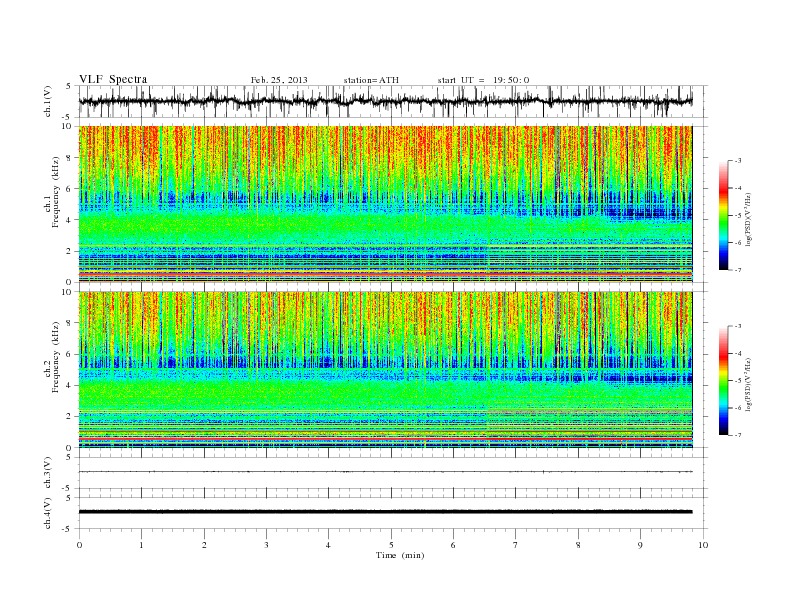This screenshot has width=792, height=612.
Task: Click the '0' tick on the time axis
Action: coord(79,545)
